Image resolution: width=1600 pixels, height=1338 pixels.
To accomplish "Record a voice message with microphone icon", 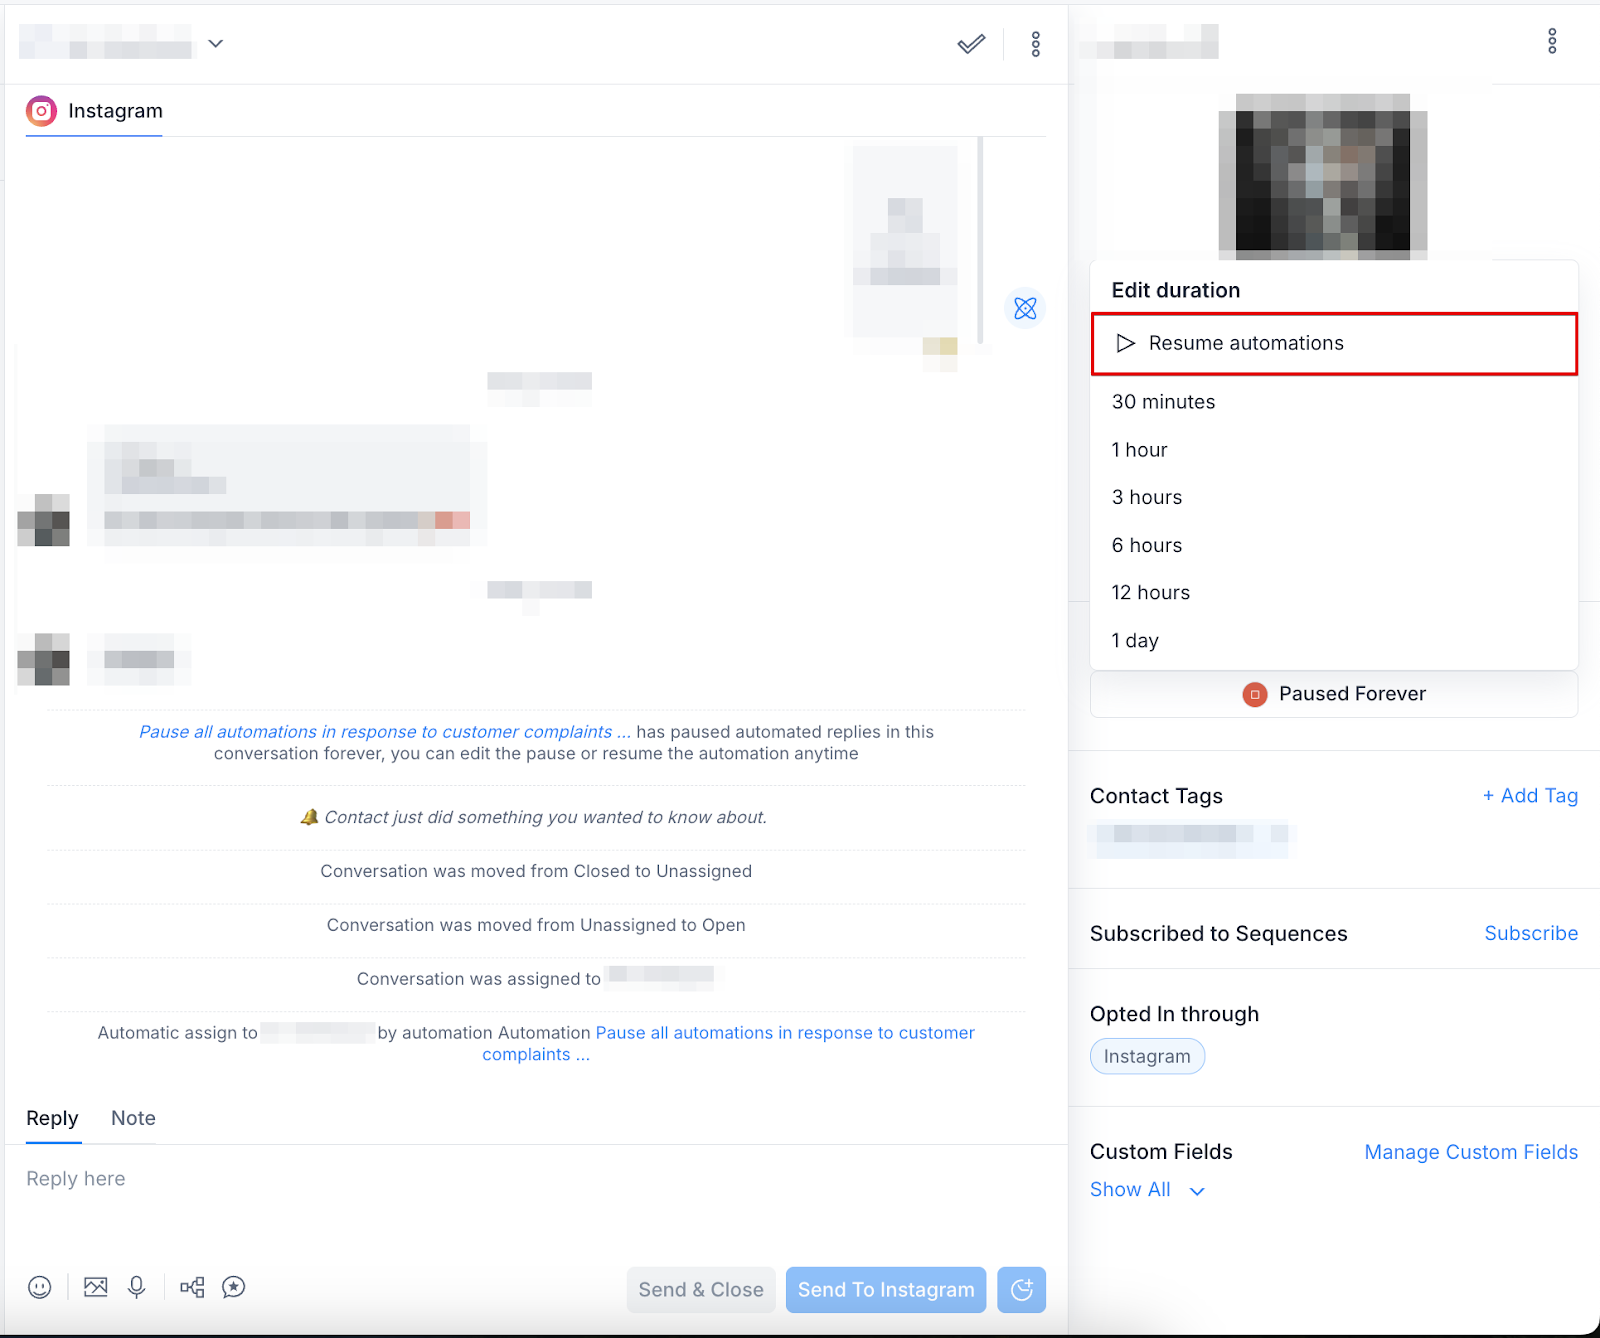I will tap(137, 1287).
